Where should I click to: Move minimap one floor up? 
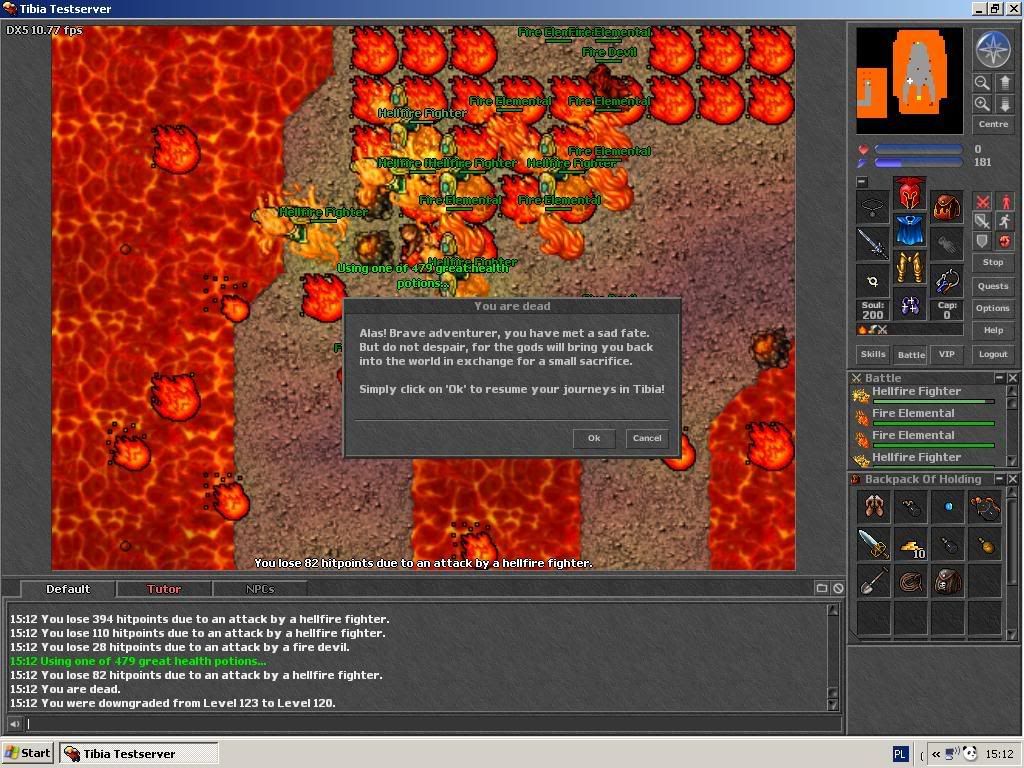coord(1004,83)
